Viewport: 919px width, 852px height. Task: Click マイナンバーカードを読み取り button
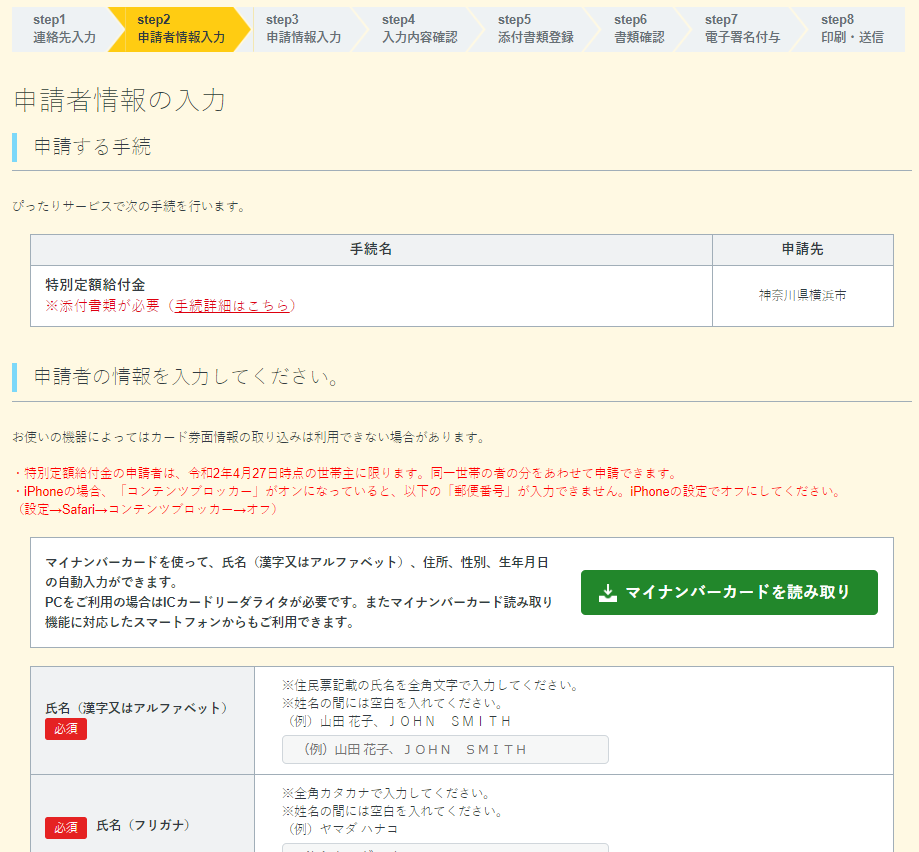pyautogui.click(x=729, y=592)
